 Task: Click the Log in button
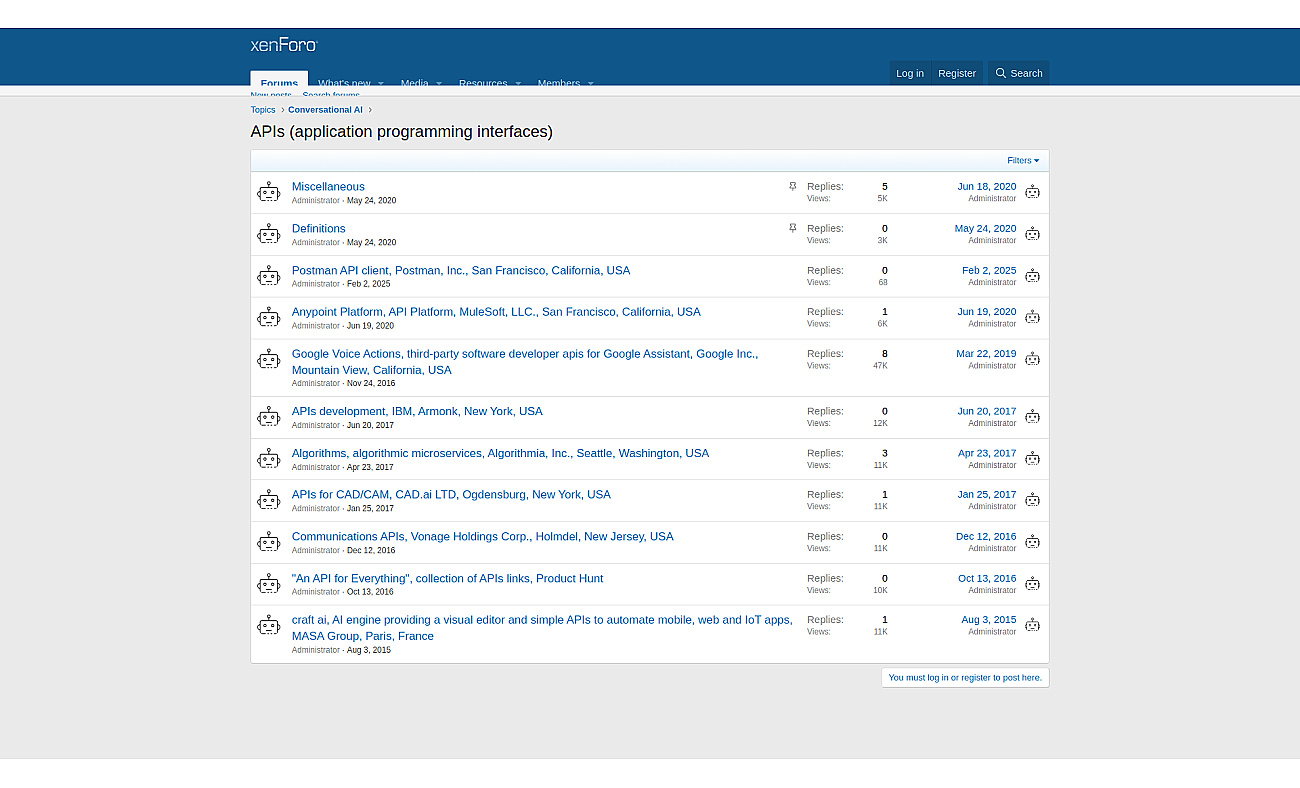pos(910,73)
